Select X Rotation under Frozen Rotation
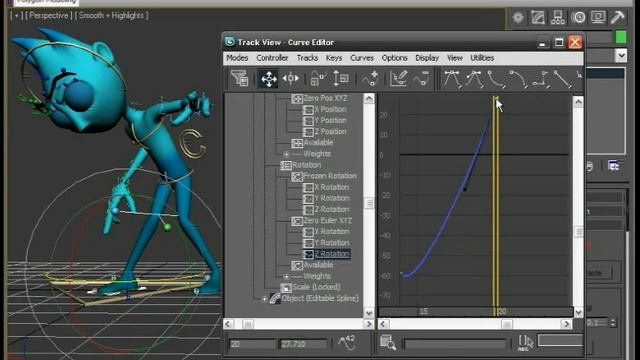Viewport: 640px width, 360px height. (332, 187)
